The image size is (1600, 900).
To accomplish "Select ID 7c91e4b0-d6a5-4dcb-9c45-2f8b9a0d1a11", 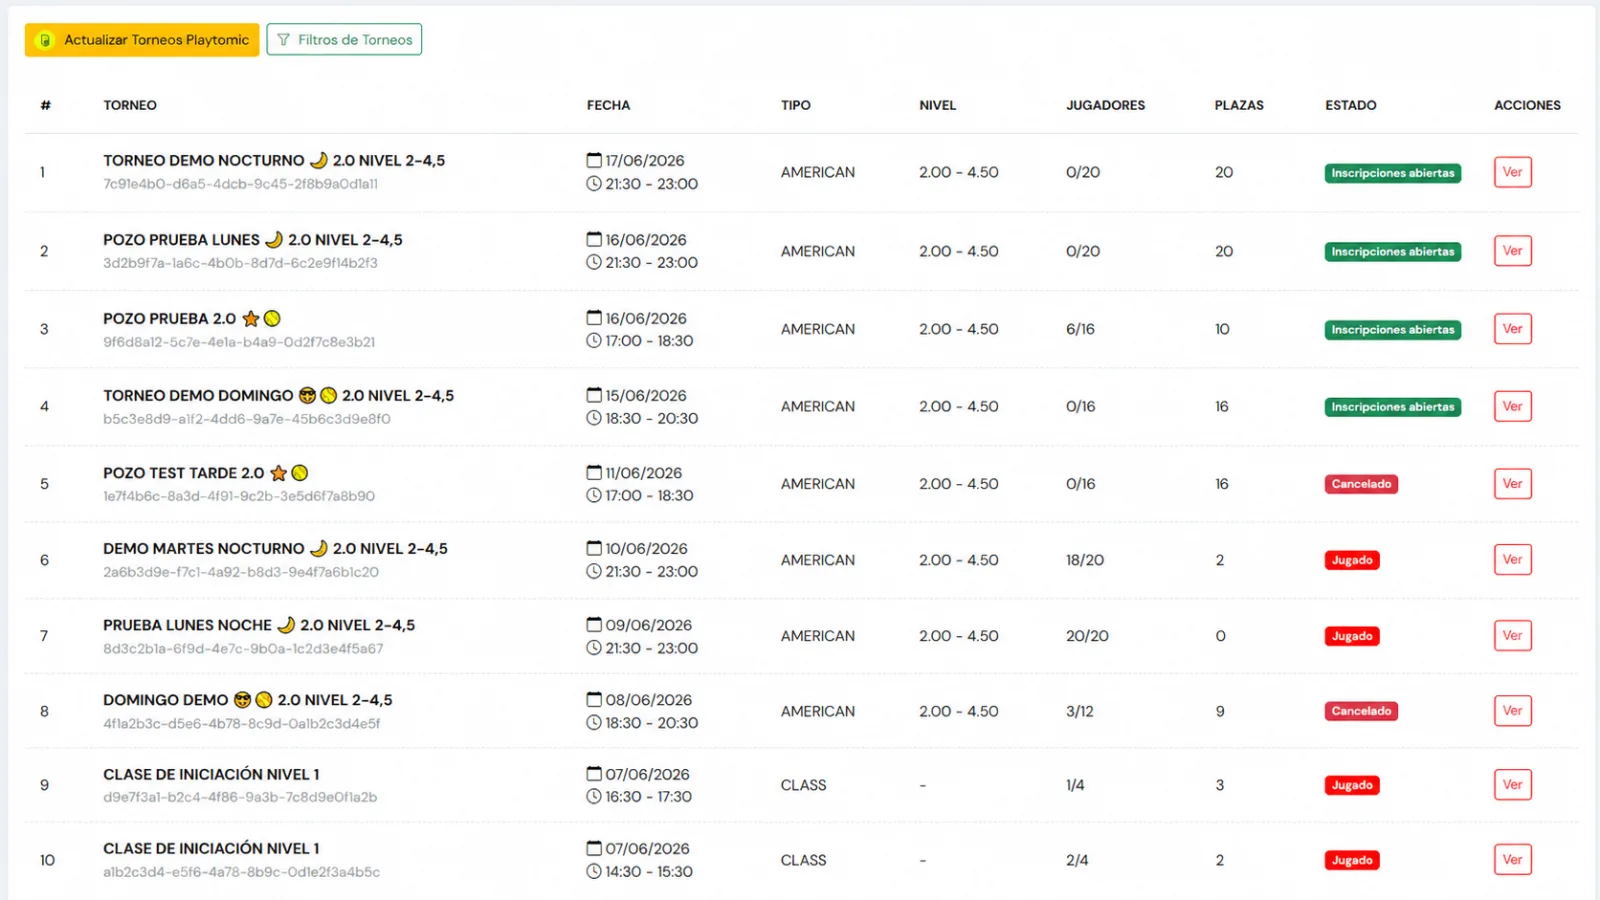I will click(x=240, y=184).
